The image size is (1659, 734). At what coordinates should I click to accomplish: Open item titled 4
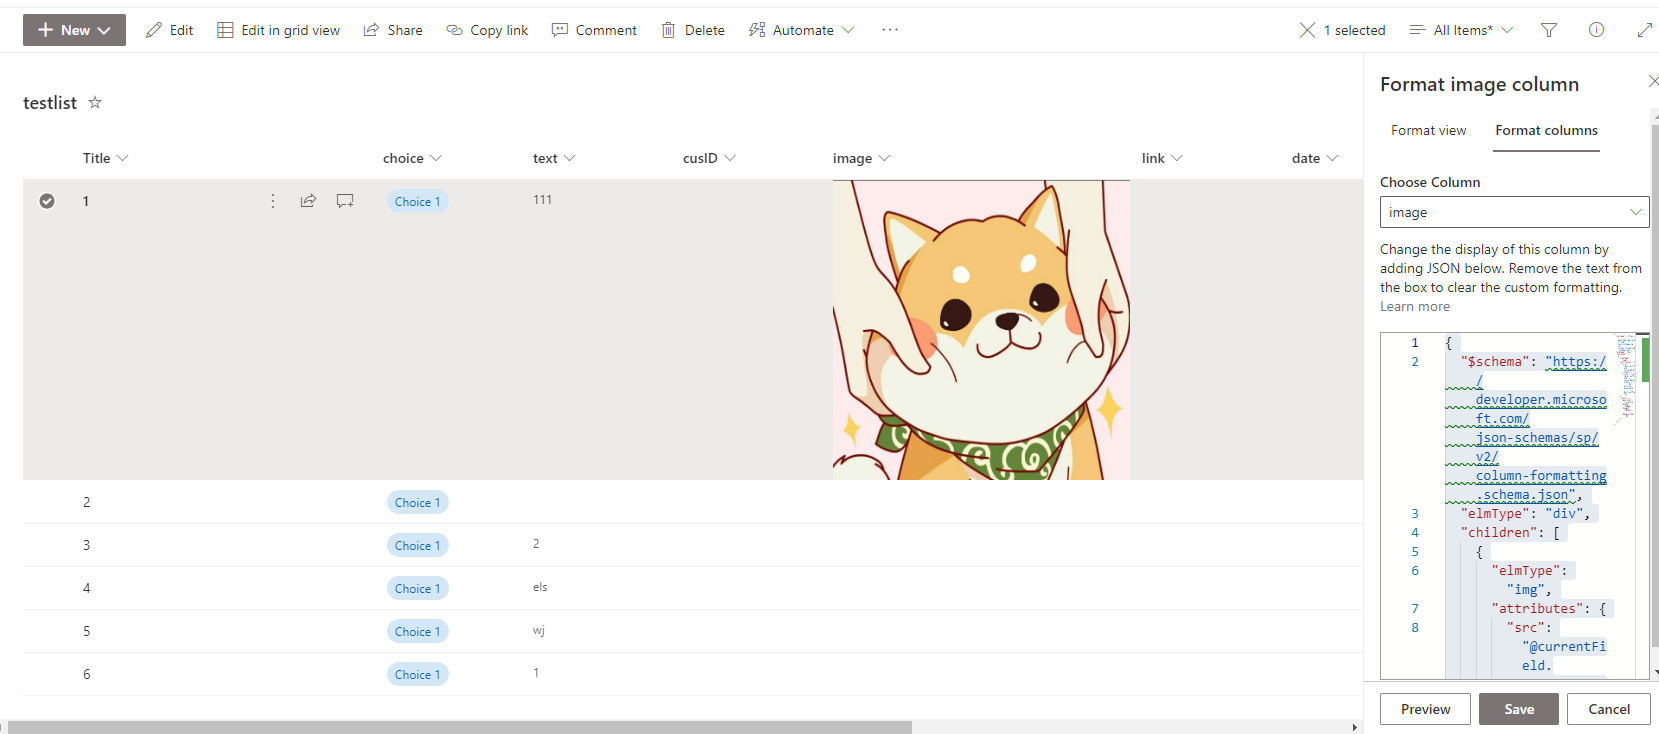[x=87, y=588]
